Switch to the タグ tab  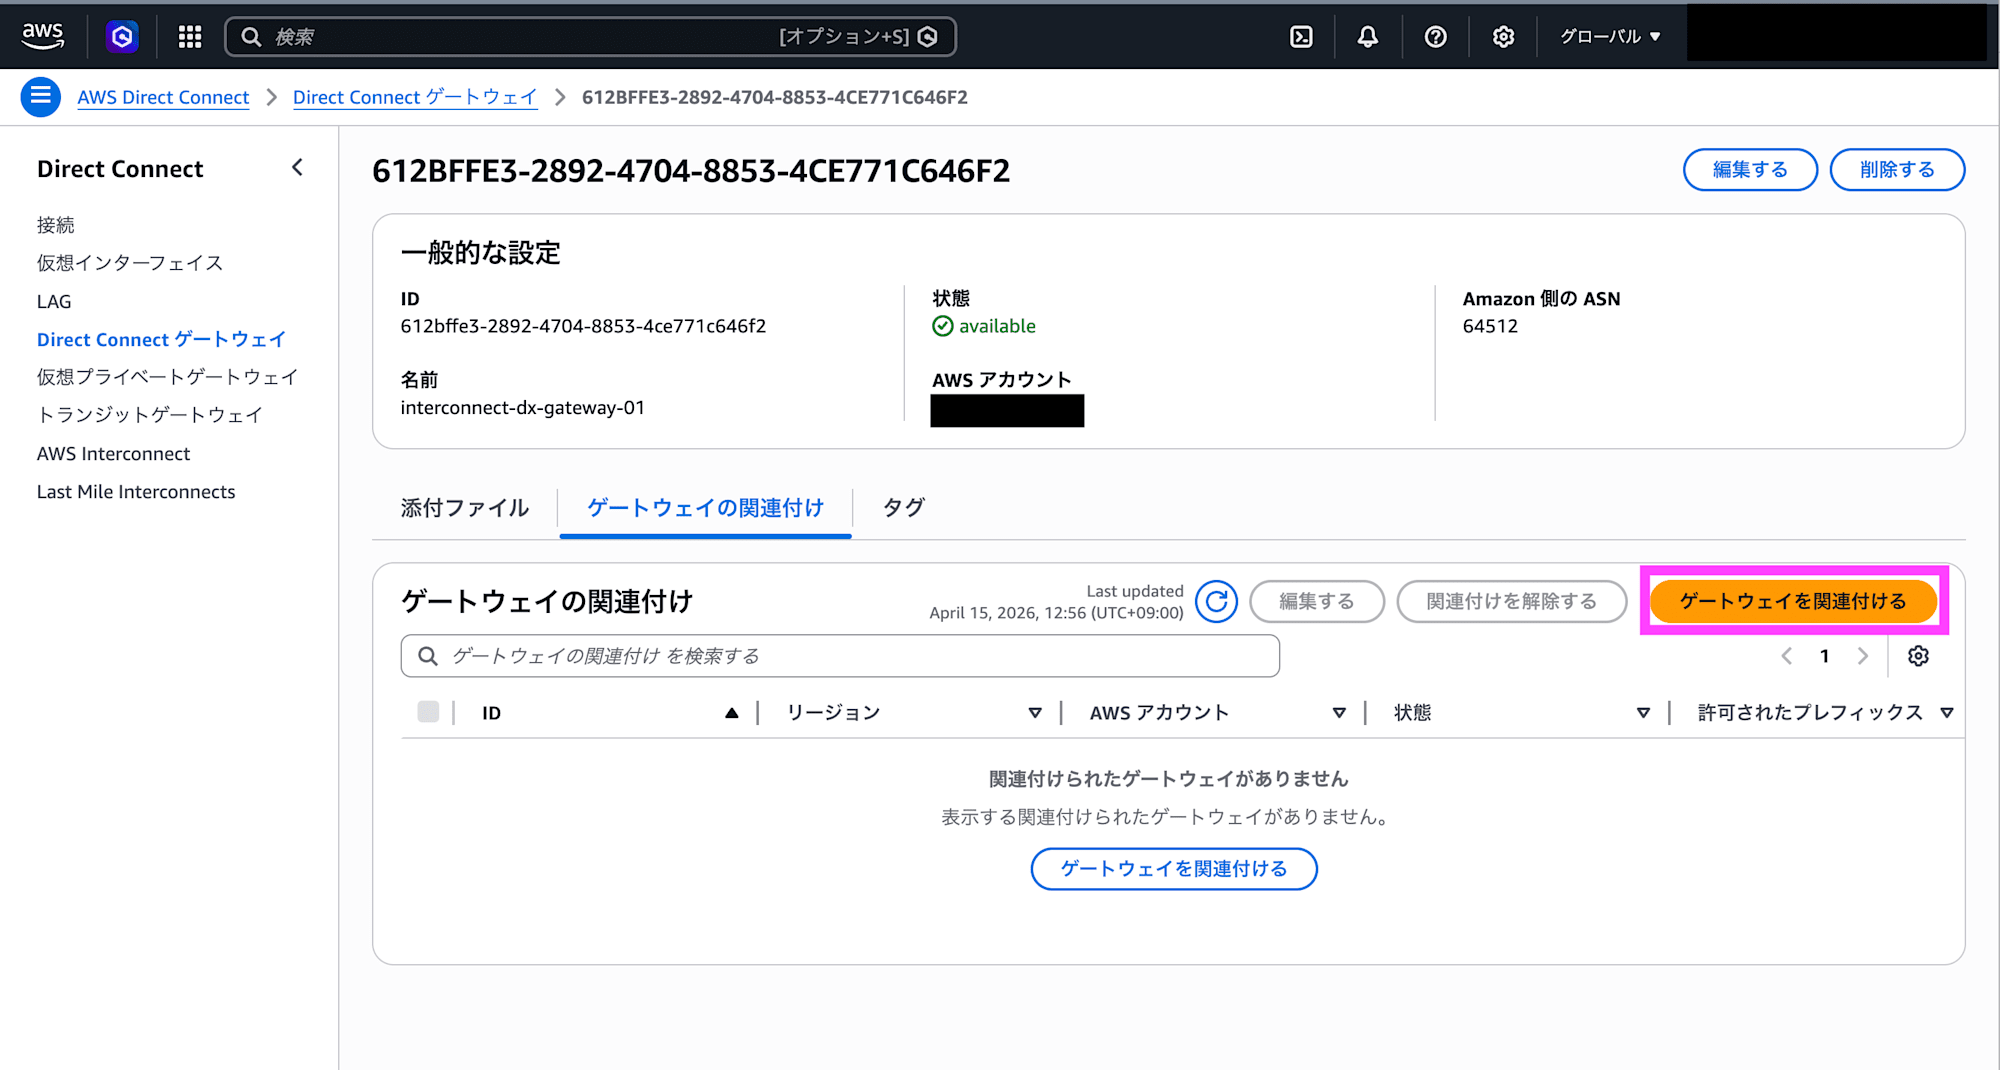tap(901, 508)
